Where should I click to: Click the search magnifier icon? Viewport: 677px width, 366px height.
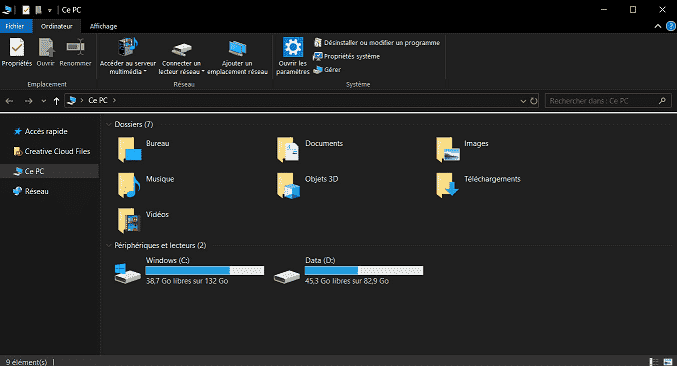[662, 101]
